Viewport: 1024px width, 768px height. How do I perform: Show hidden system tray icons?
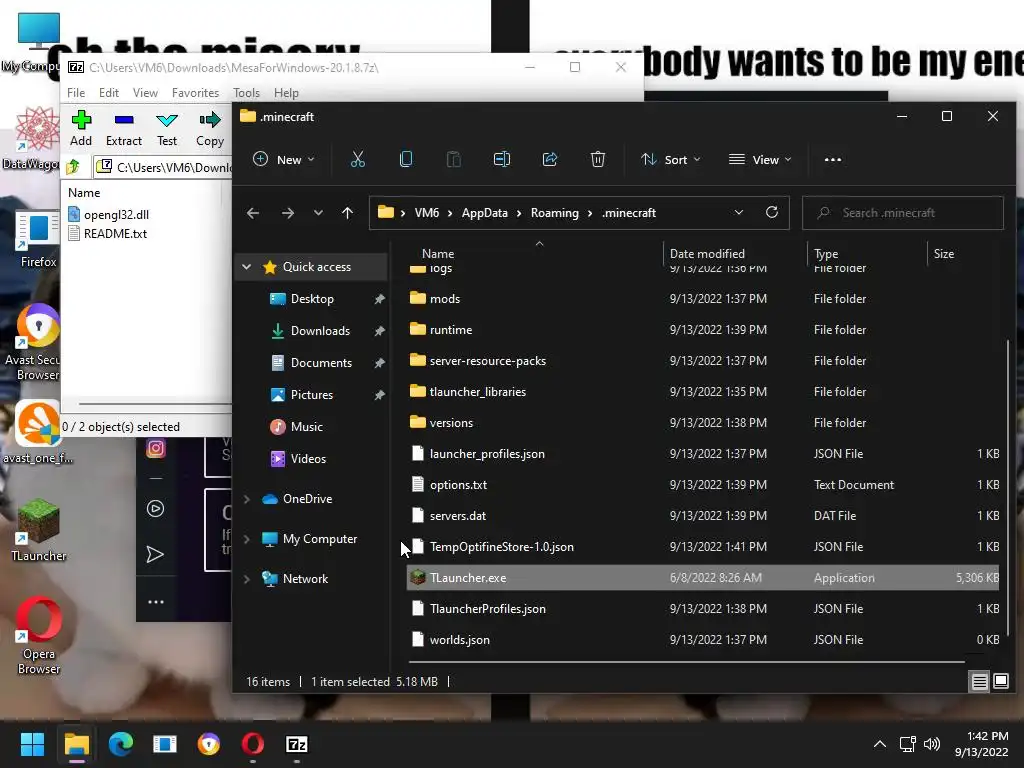[x=880, y=744]
